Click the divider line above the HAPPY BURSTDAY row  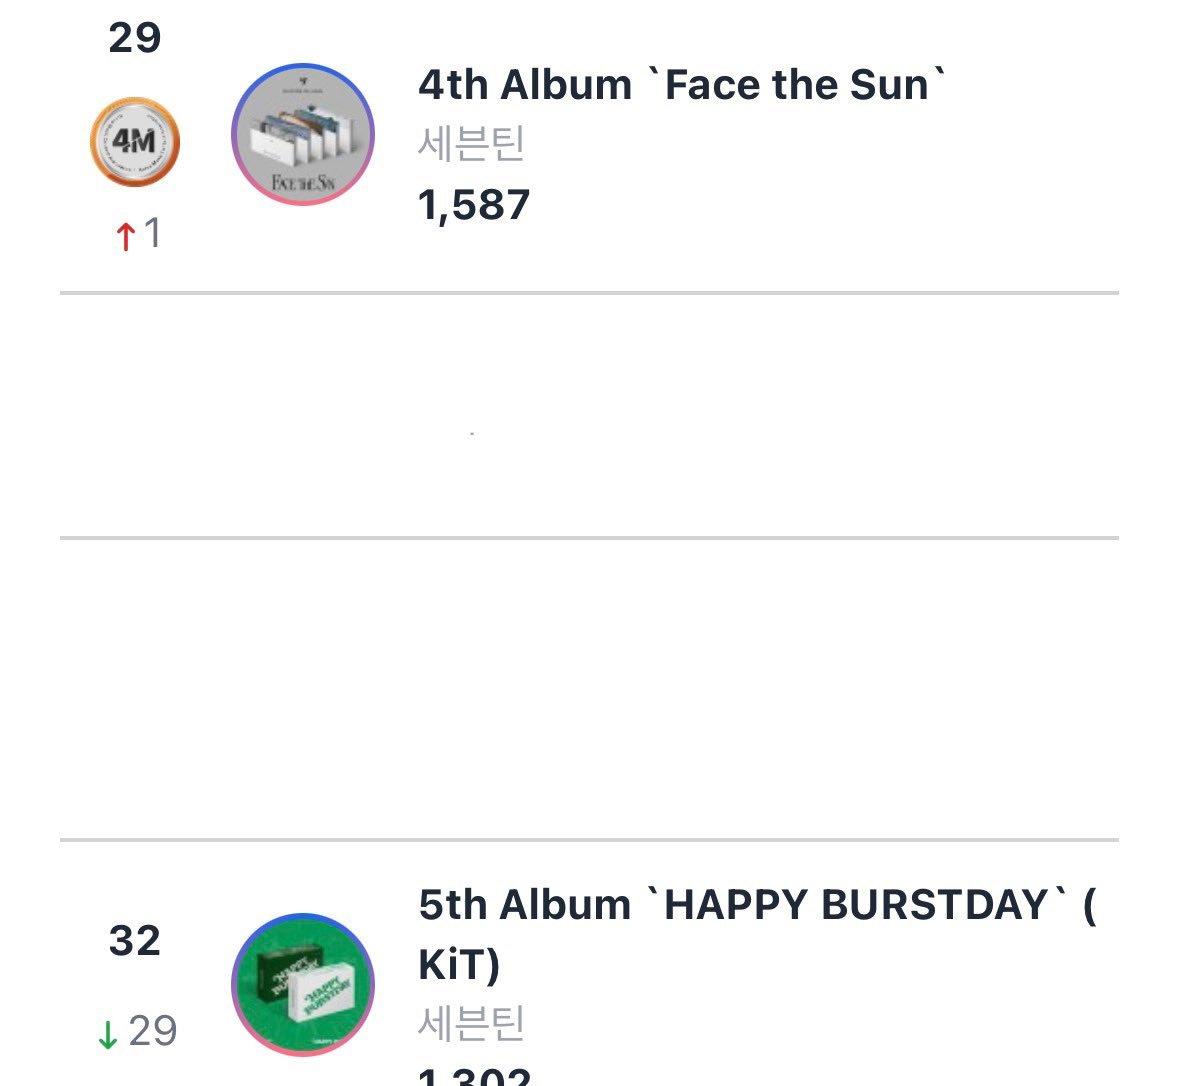click(590, 839)
